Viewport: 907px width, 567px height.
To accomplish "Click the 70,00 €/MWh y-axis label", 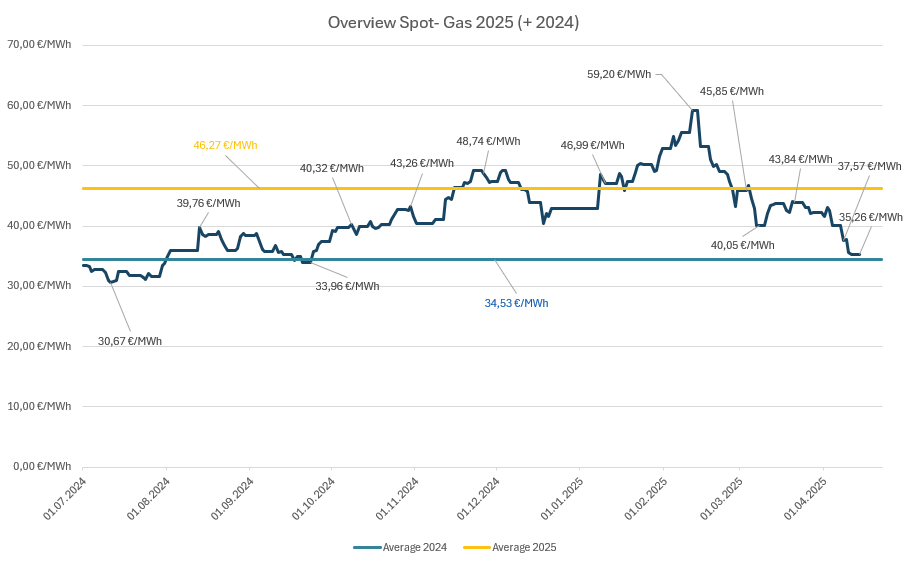I will click(39, 45).
